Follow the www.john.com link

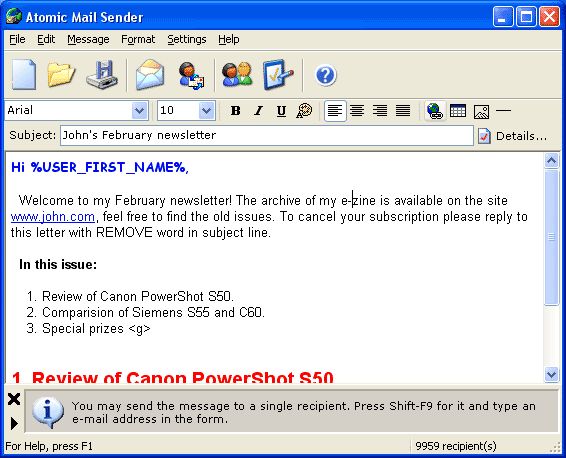[53, 217]
